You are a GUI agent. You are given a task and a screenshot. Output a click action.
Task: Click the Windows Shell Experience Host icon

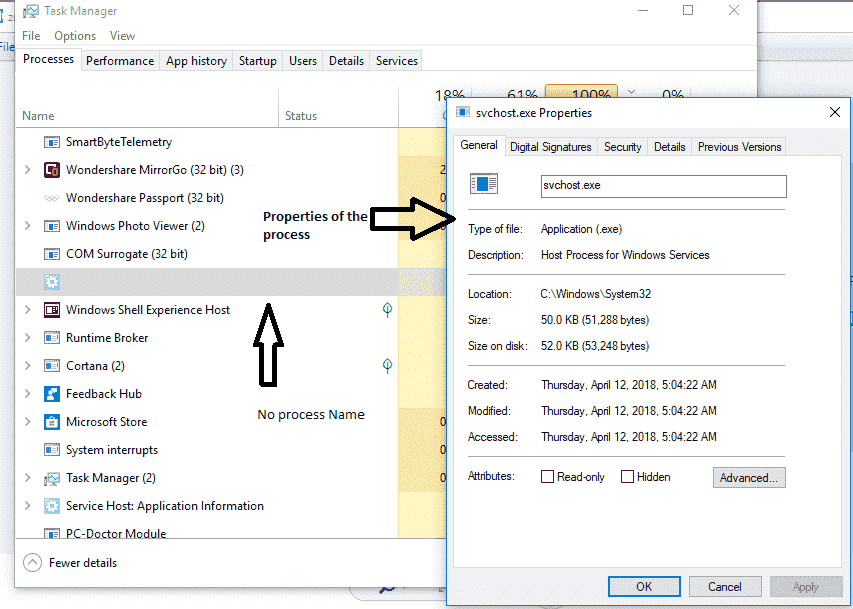point(52,310)
